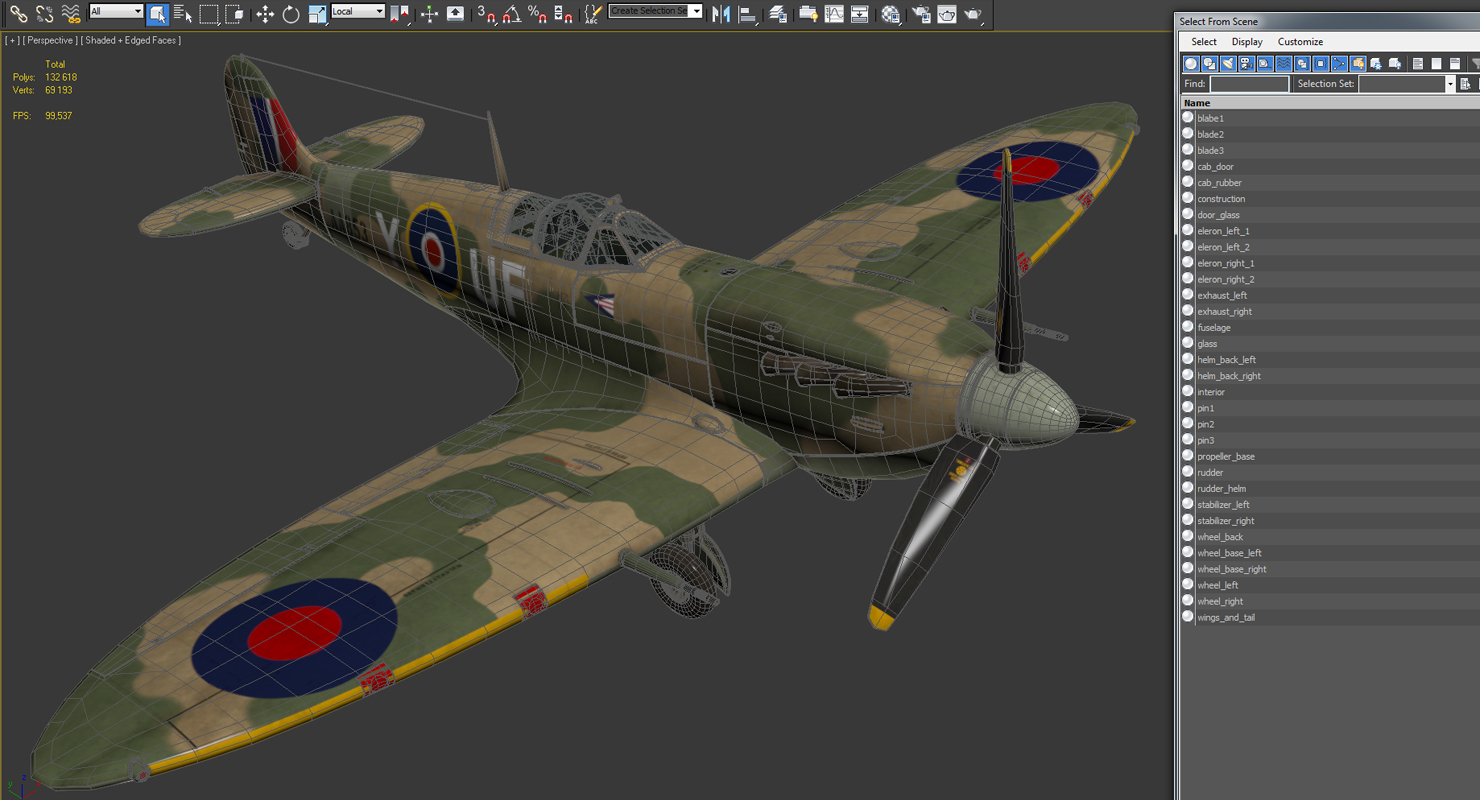This screenshot has width=1480, height=800.
Task: Click the Mirror tool
Action: tap(721, 14)
